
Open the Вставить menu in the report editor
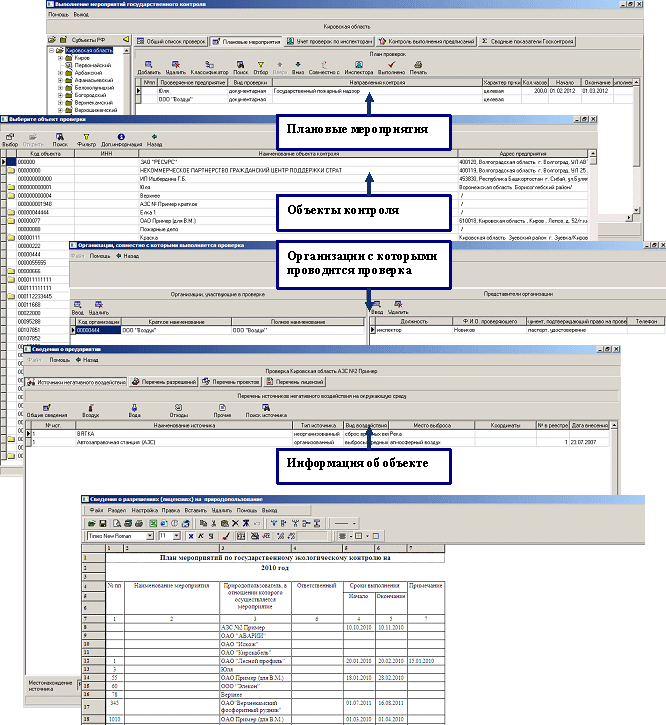pyautogui.click(x=195, y=510)
